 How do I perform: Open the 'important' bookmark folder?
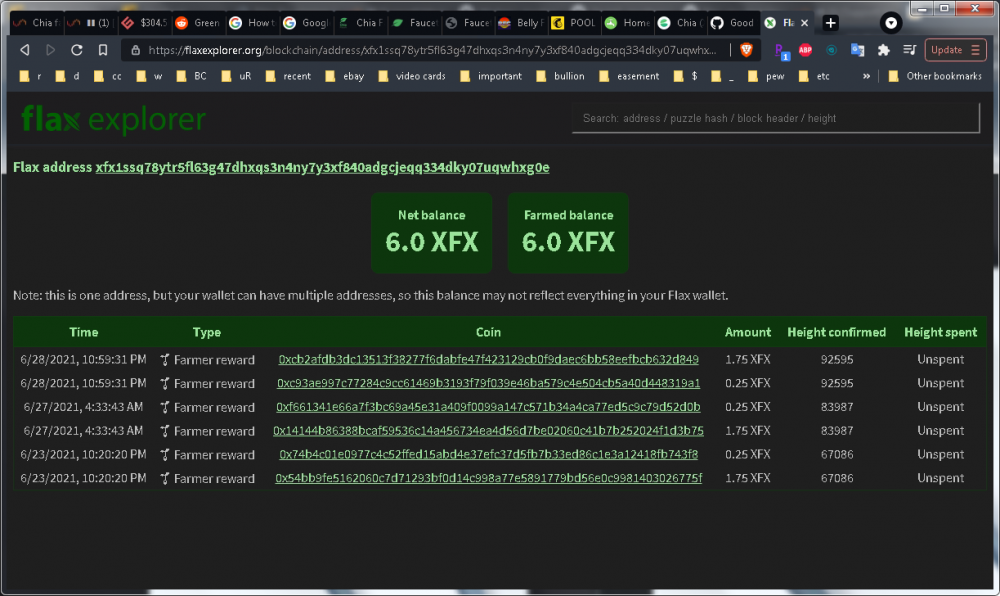pyautogui.click(x=491, y=76)
